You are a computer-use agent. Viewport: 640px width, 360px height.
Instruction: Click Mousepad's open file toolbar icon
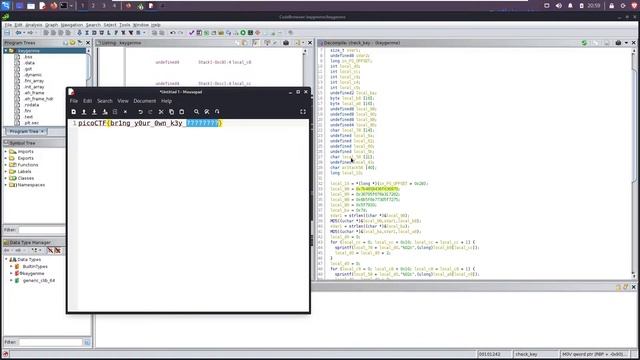84,112
